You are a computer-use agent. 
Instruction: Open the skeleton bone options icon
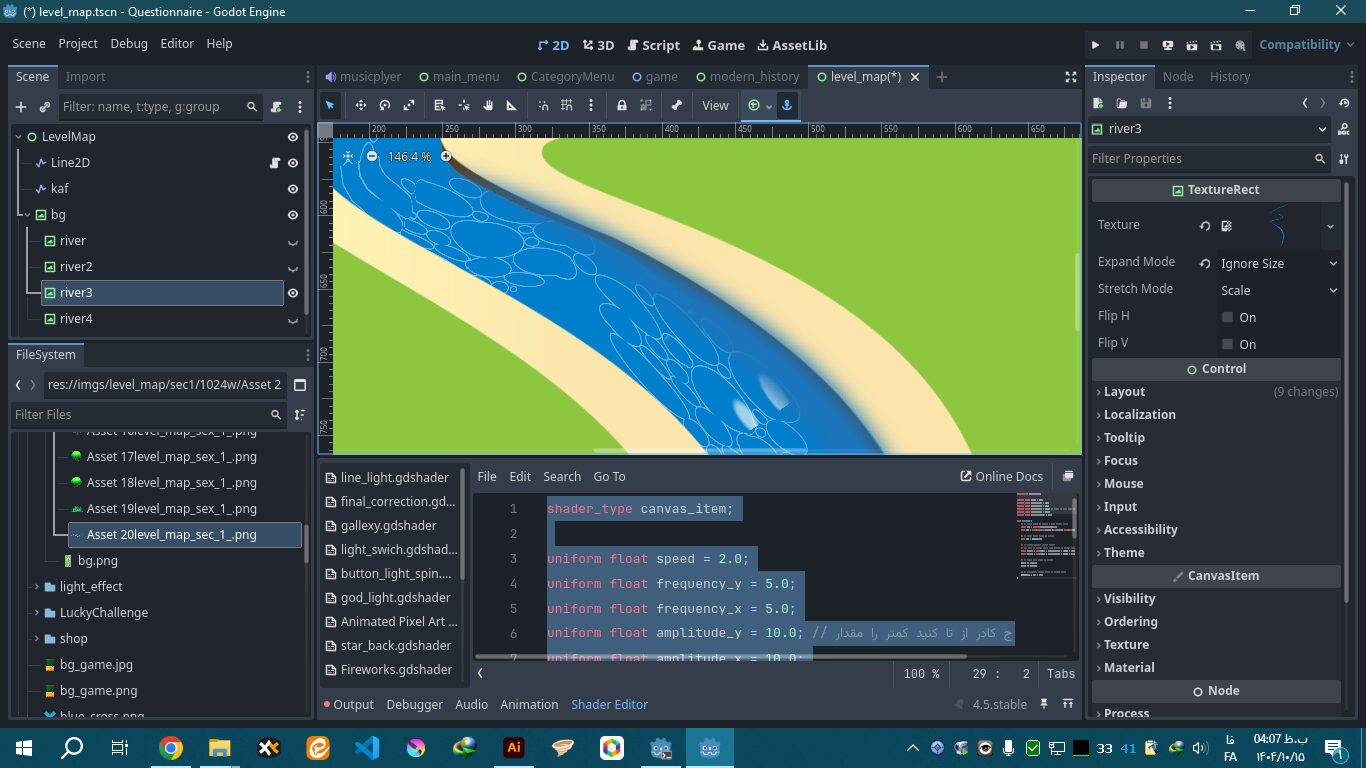pyautogui.click(x=677, y=105)
